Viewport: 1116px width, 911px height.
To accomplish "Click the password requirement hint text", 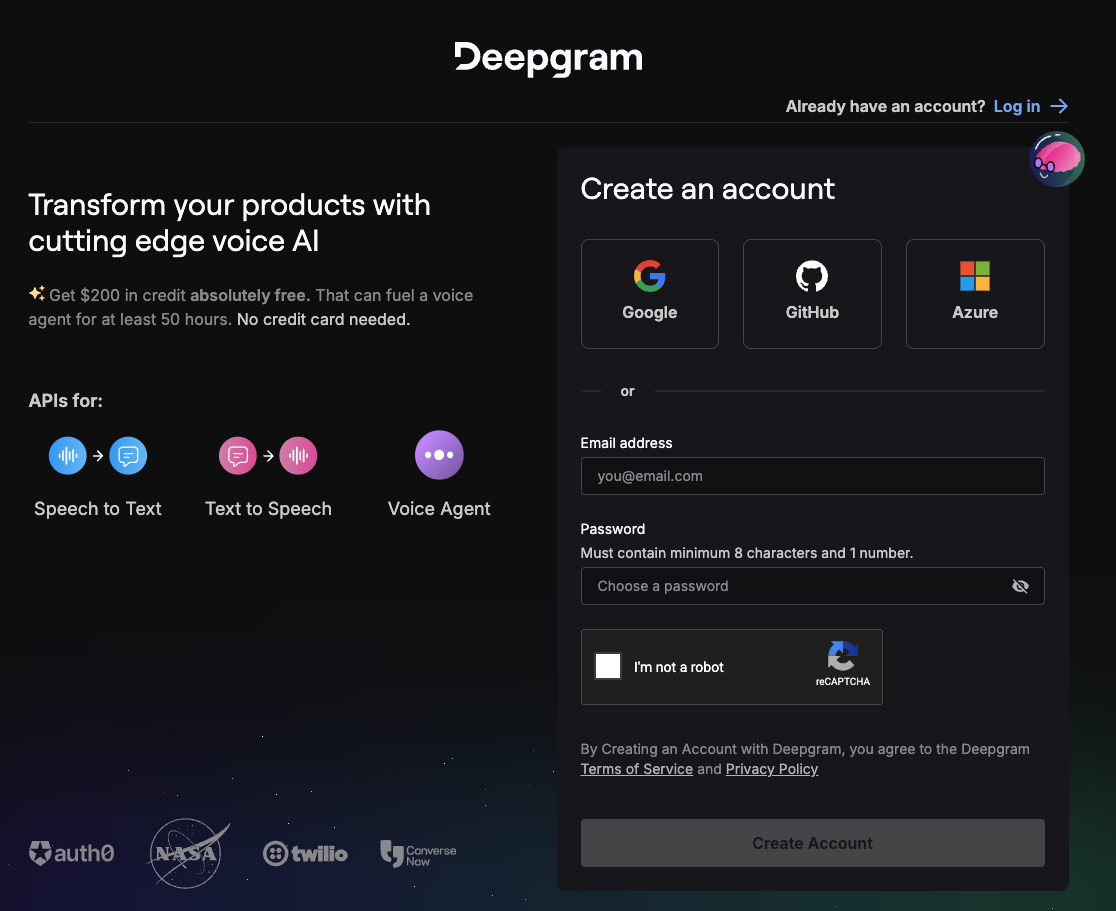I will (x=747, y=553).
